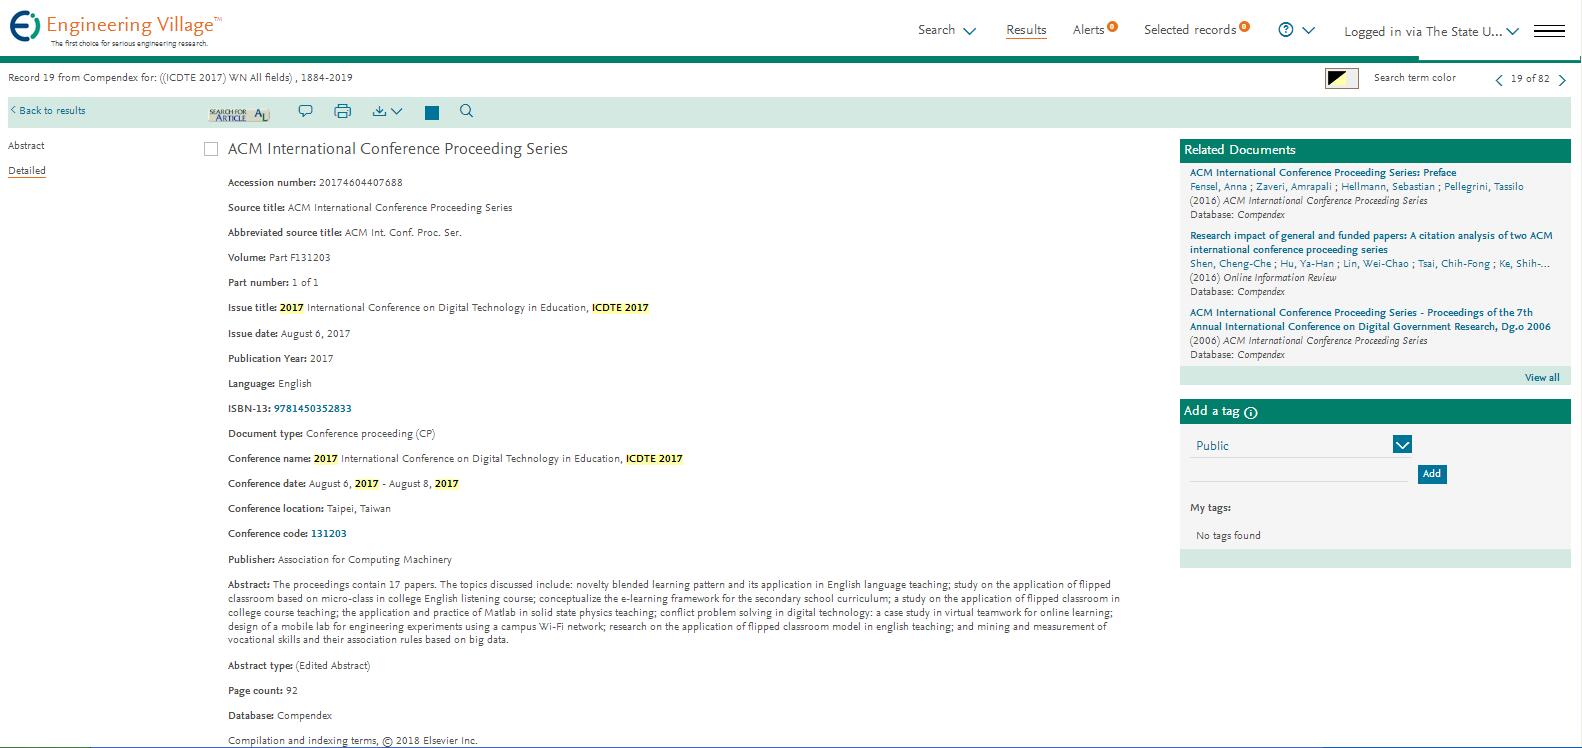Viewport: 1582px width, 748px height.
Task: Open the Search for Article link resolver
Action: tap(239, 114)
